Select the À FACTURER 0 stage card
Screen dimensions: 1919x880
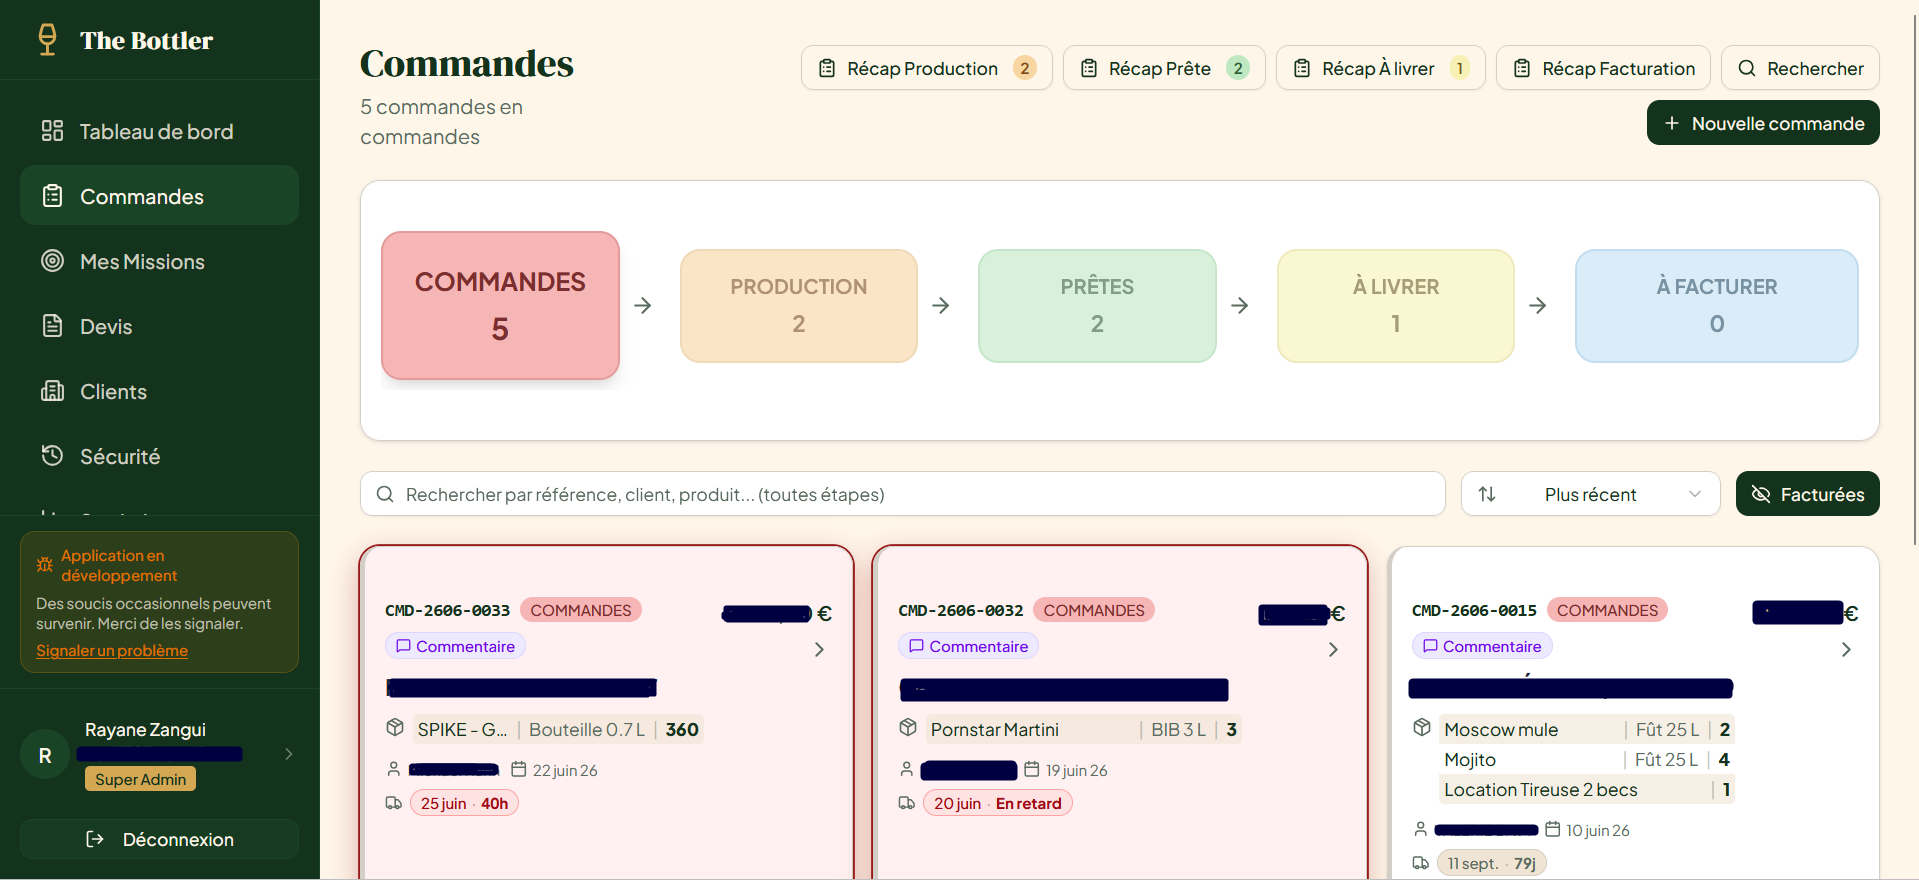pos(1716,305)
